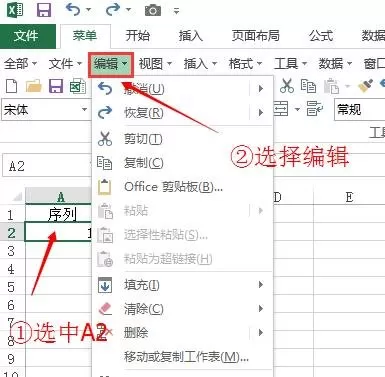Viewport: 385px width, 377px height.
Task: Choose 剪切(T) from the edit menu
Action: (183, 138)
